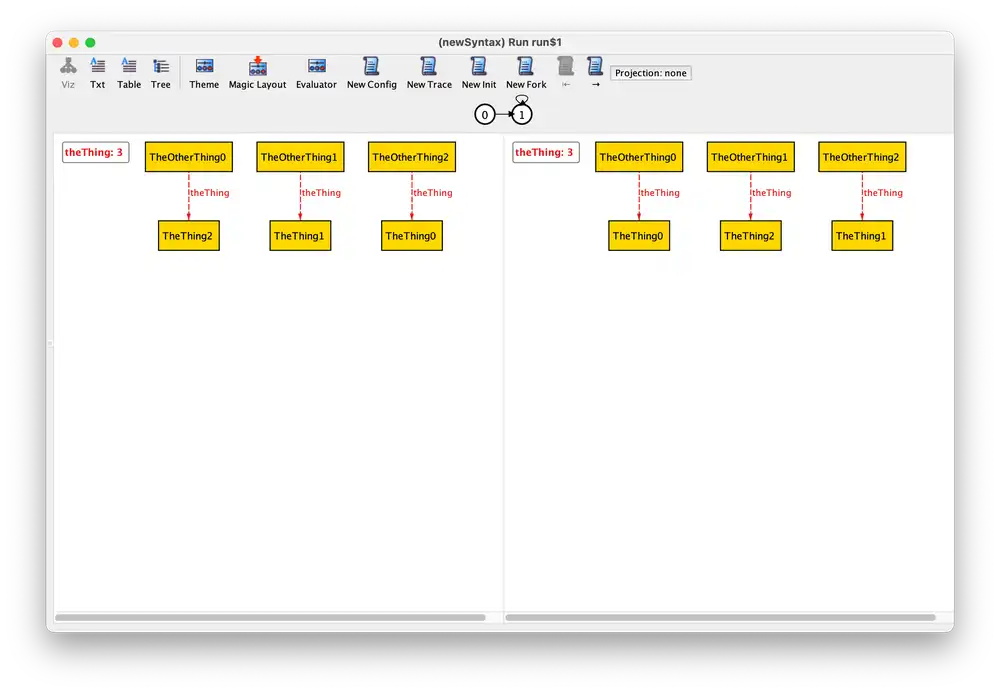Select state 0 in the trace timeline
1000x693 pixels.
coord(485,114)
